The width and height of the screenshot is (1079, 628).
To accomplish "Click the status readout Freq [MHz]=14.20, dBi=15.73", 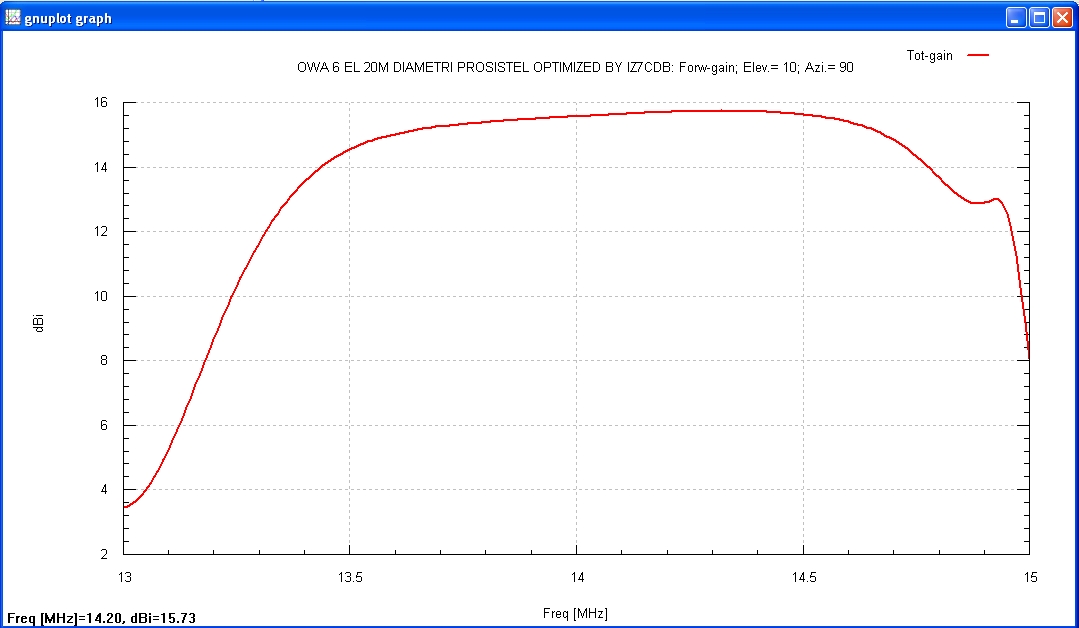I will pyautogui.click(x=101, y=618).
